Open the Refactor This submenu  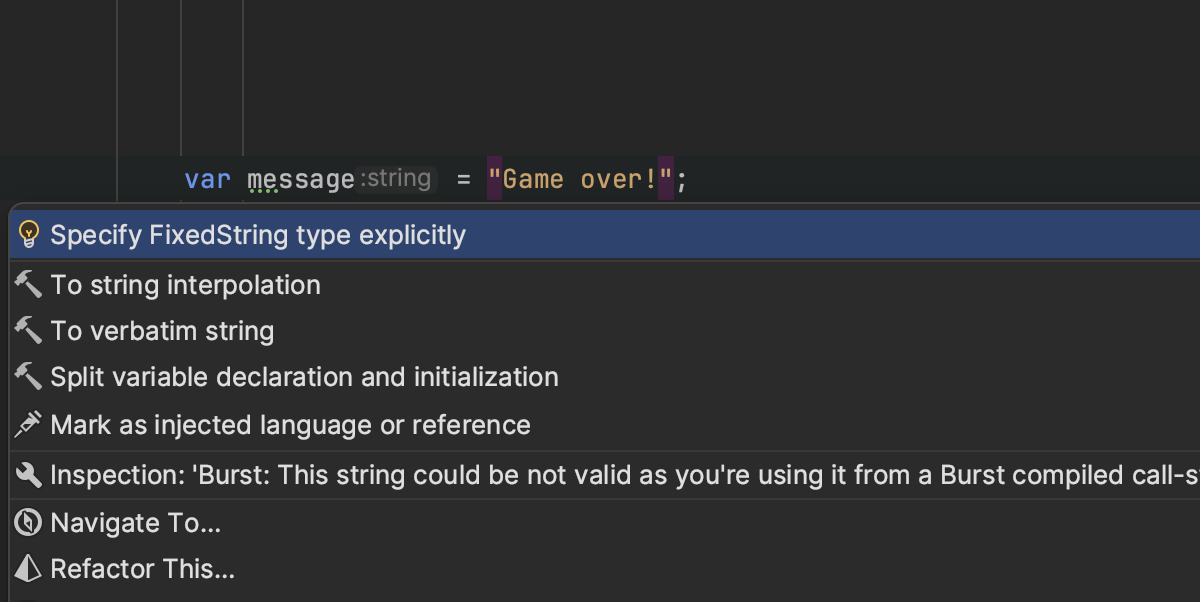142,569
